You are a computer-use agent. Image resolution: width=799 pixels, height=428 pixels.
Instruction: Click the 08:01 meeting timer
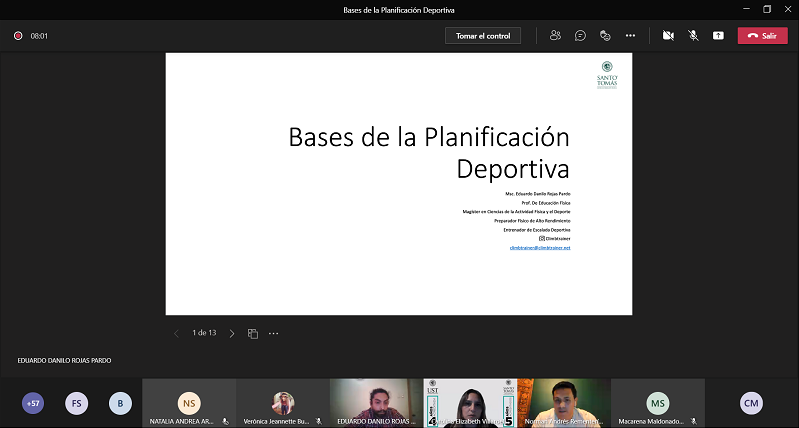coord(39,36)
